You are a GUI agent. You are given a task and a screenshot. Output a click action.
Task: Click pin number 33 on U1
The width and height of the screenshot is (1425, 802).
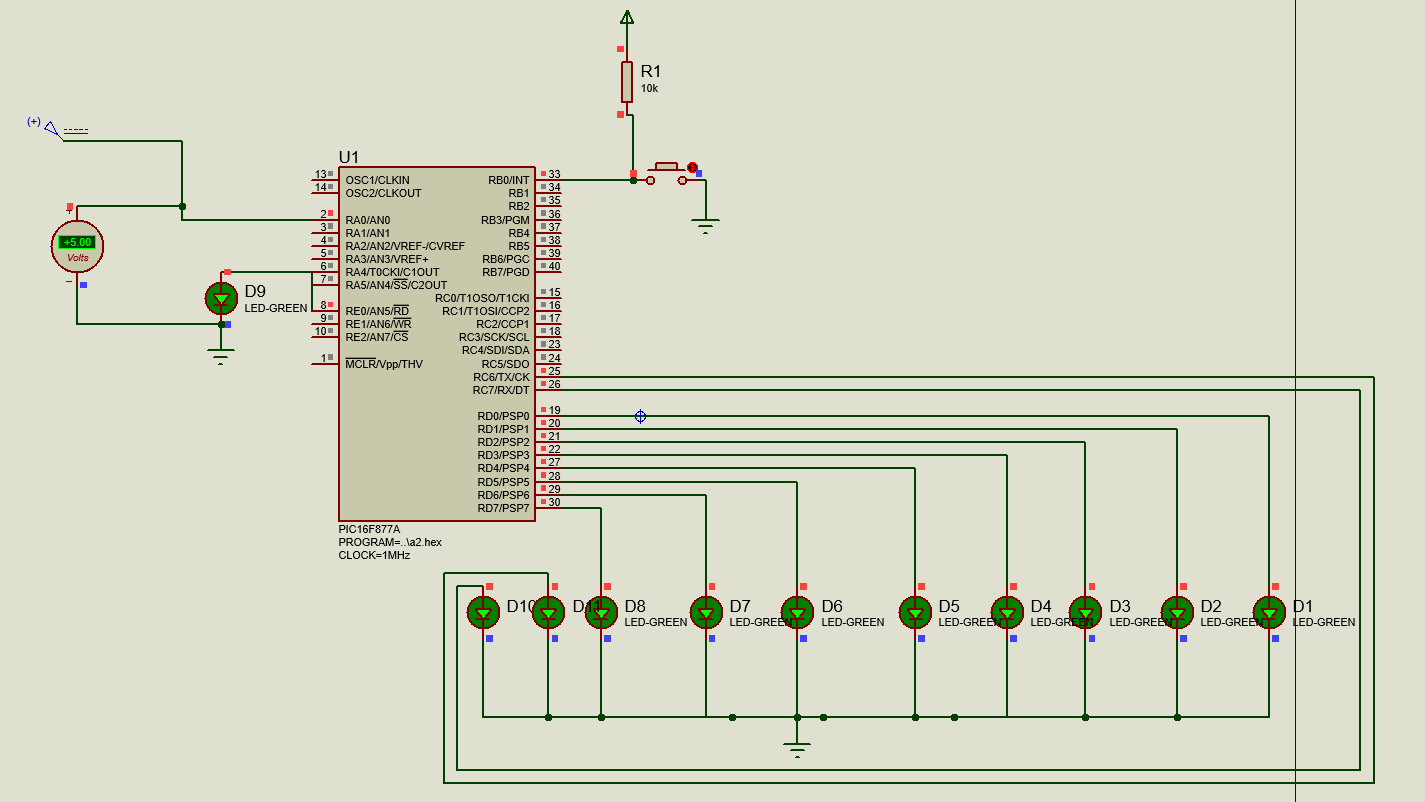click(x=554, y=174)
